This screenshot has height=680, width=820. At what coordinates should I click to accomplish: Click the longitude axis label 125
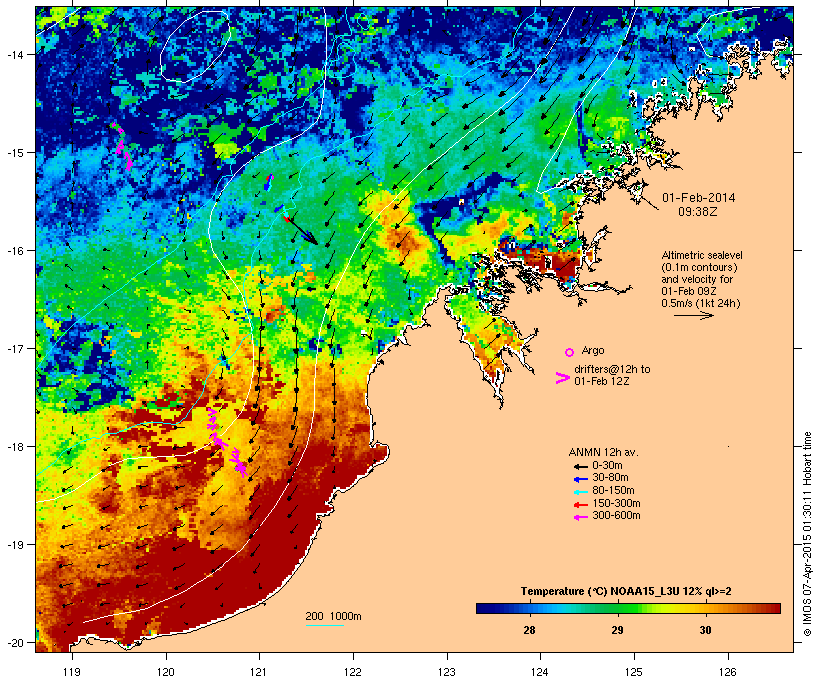tap(634, 672)
